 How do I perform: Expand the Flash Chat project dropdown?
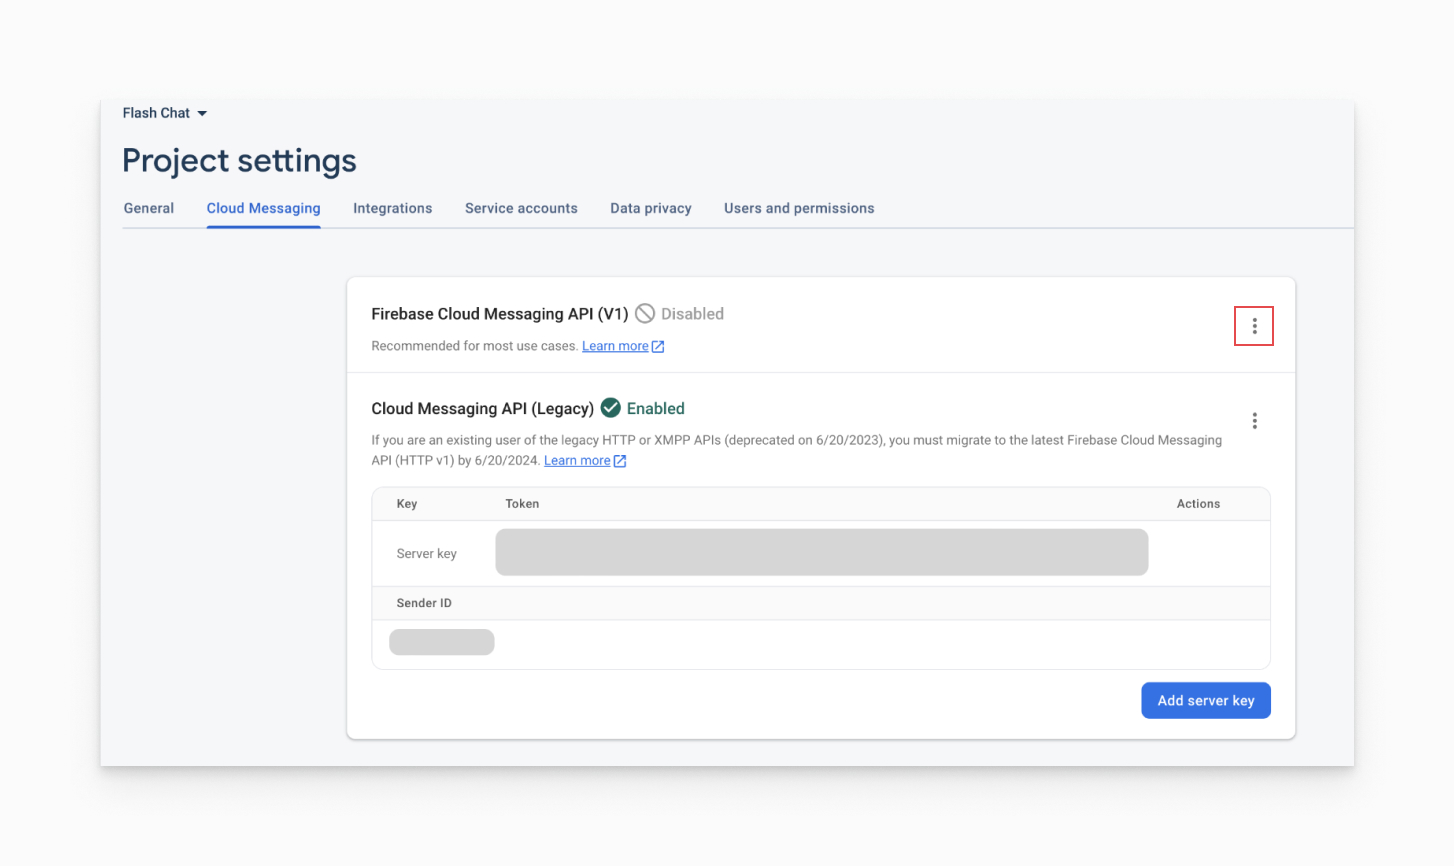[x=202, y=114]
